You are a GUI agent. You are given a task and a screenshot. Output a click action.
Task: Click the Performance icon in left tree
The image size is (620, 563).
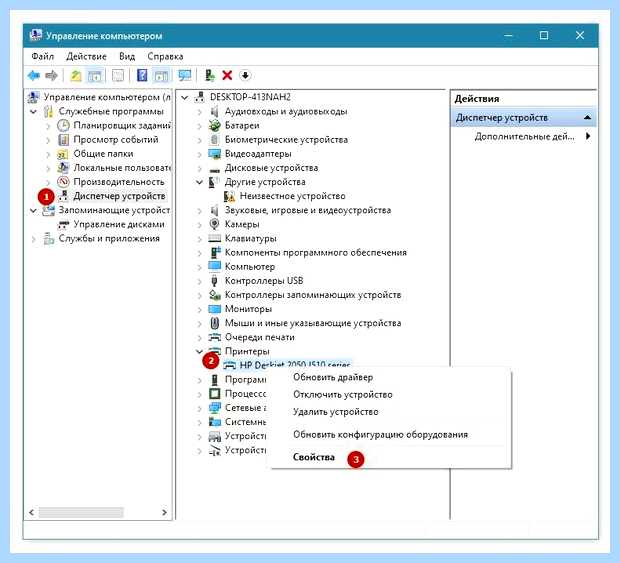click(63, 182)
